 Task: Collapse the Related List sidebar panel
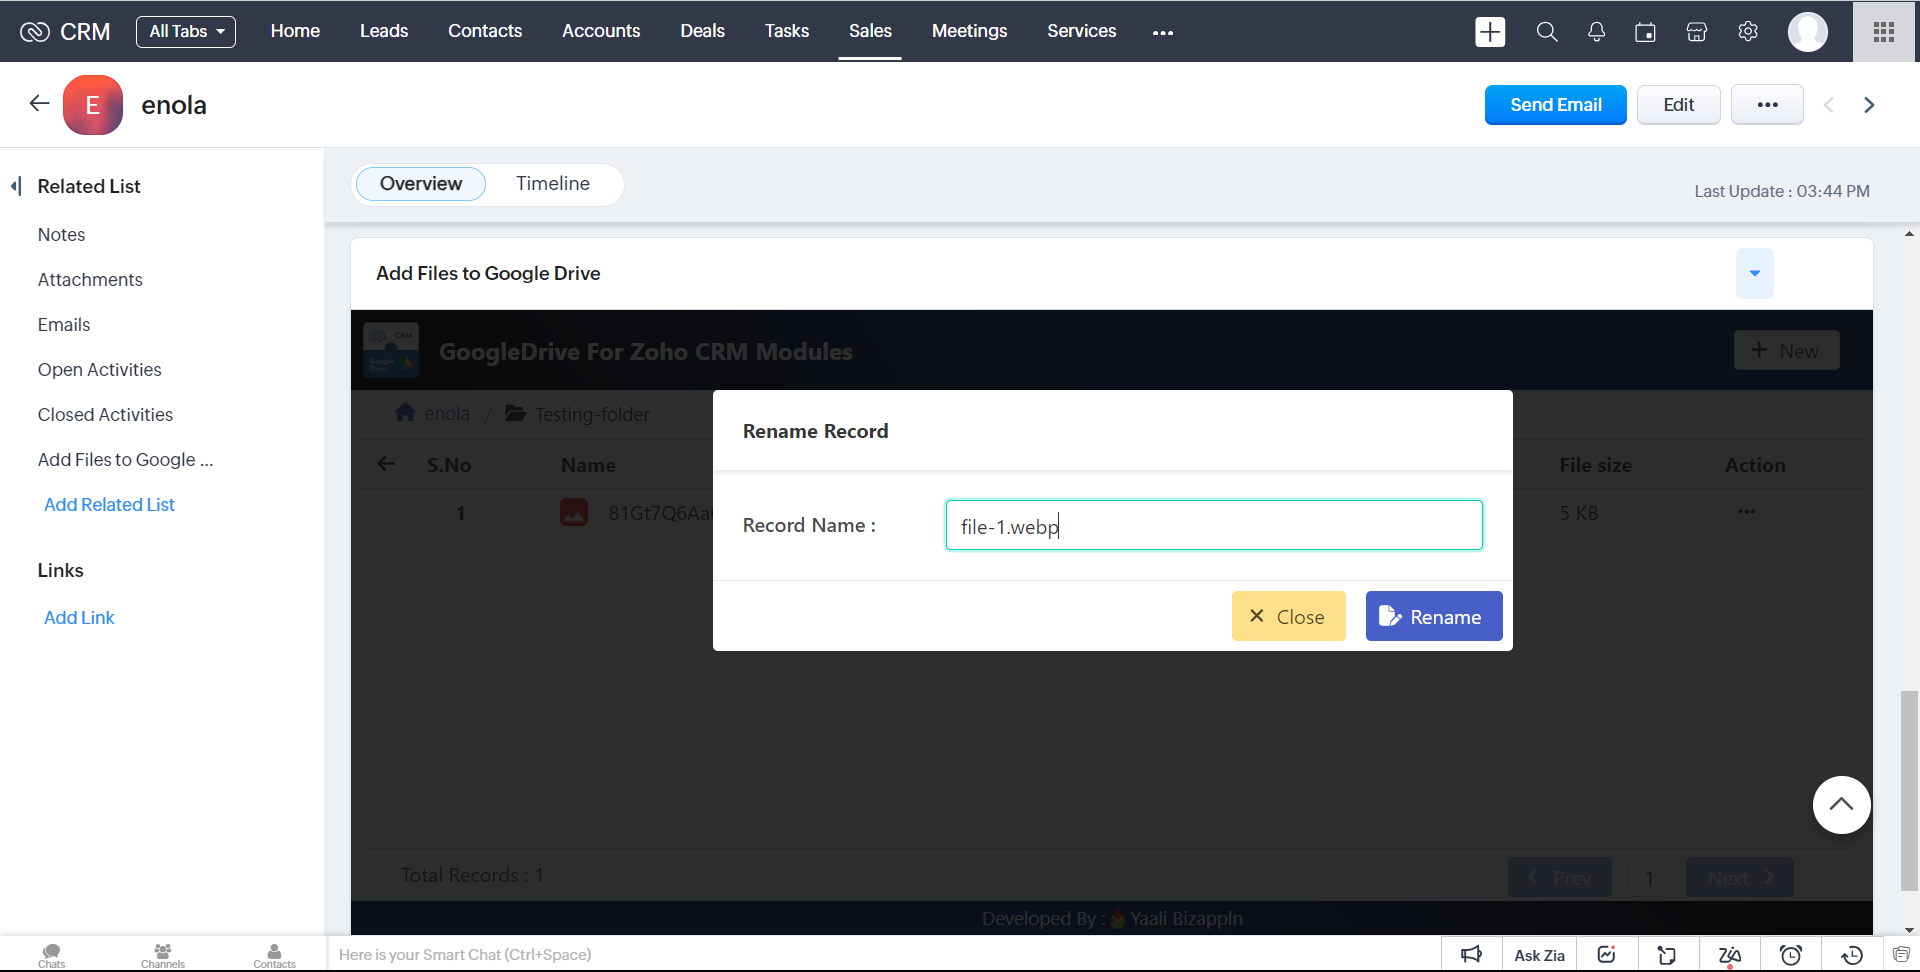click(16, 186)
